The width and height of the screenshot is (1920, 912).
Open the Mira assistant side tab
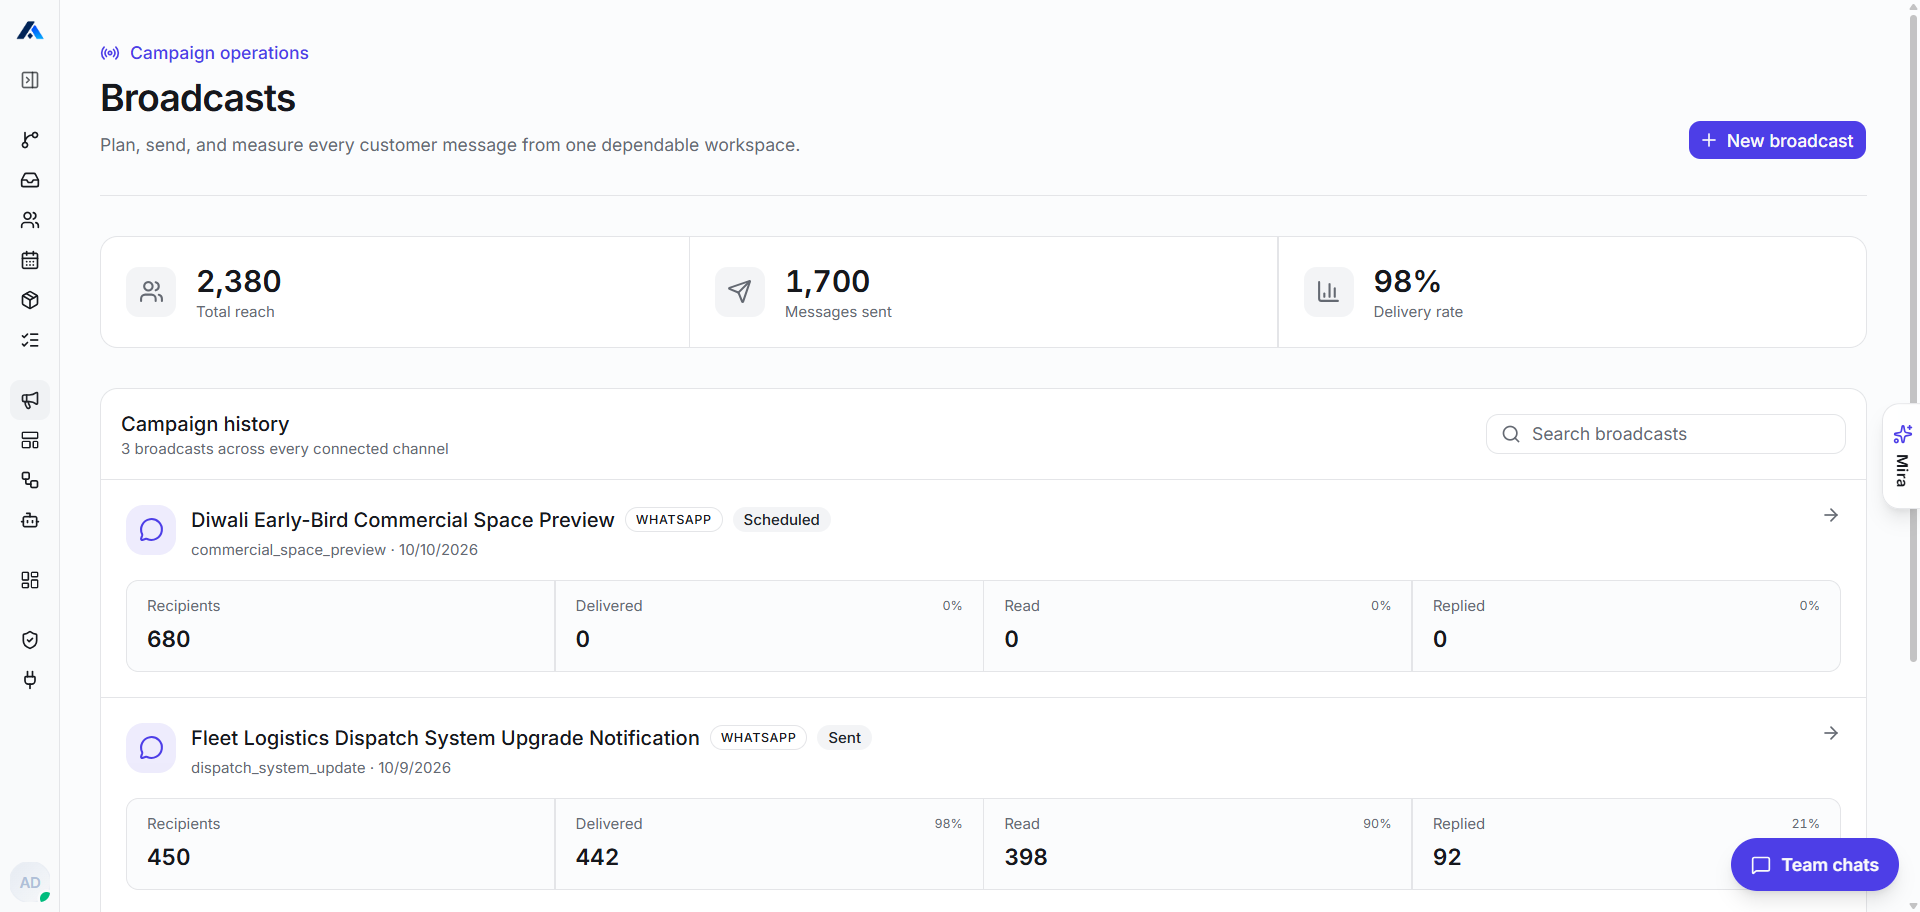pos(1901,456)
